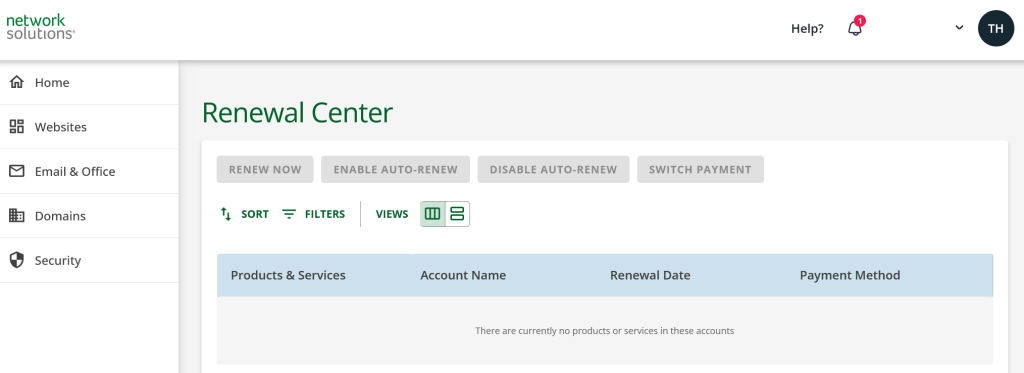Click the Email & Office envelope icon
This screenshot has width=1024, height=373.
[x=17, y=171]
